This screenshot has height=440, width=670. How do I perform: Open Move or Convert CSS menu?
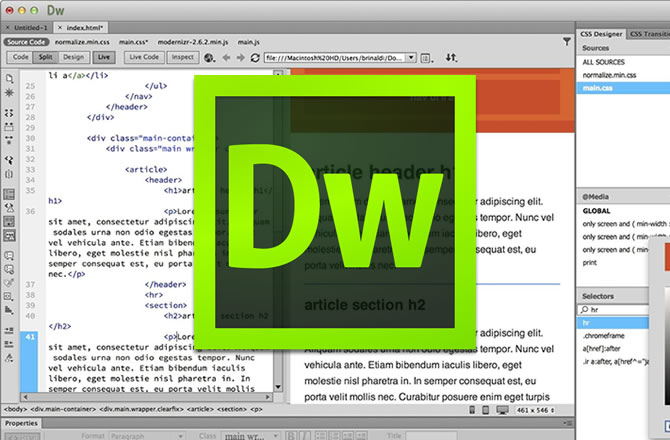click(9, 310)
